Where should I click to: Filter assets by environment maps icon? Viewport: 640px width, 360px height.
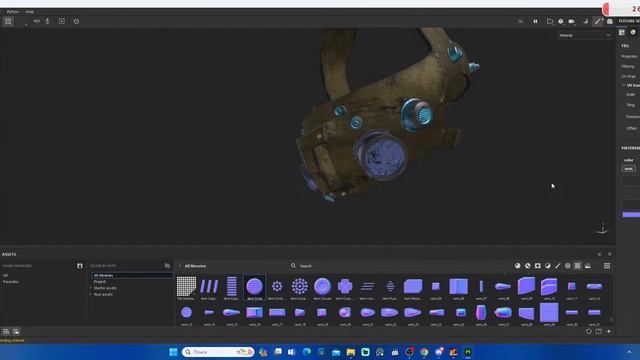[x=588, y=266]
